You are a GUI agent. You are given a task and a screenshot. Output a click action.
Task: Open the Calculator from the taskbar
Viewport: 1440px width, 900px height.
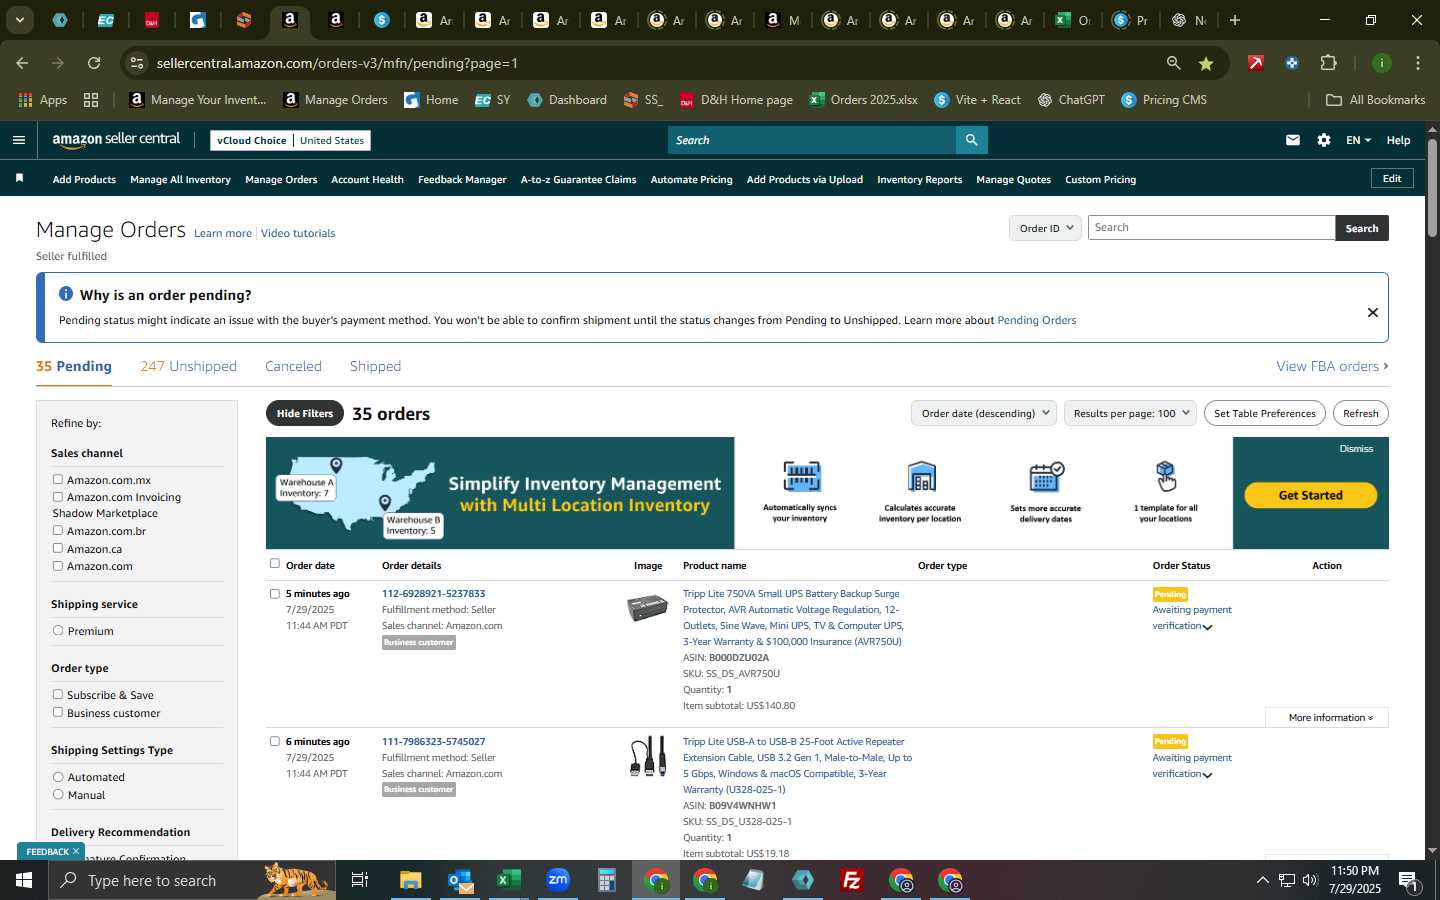[607, 880]
